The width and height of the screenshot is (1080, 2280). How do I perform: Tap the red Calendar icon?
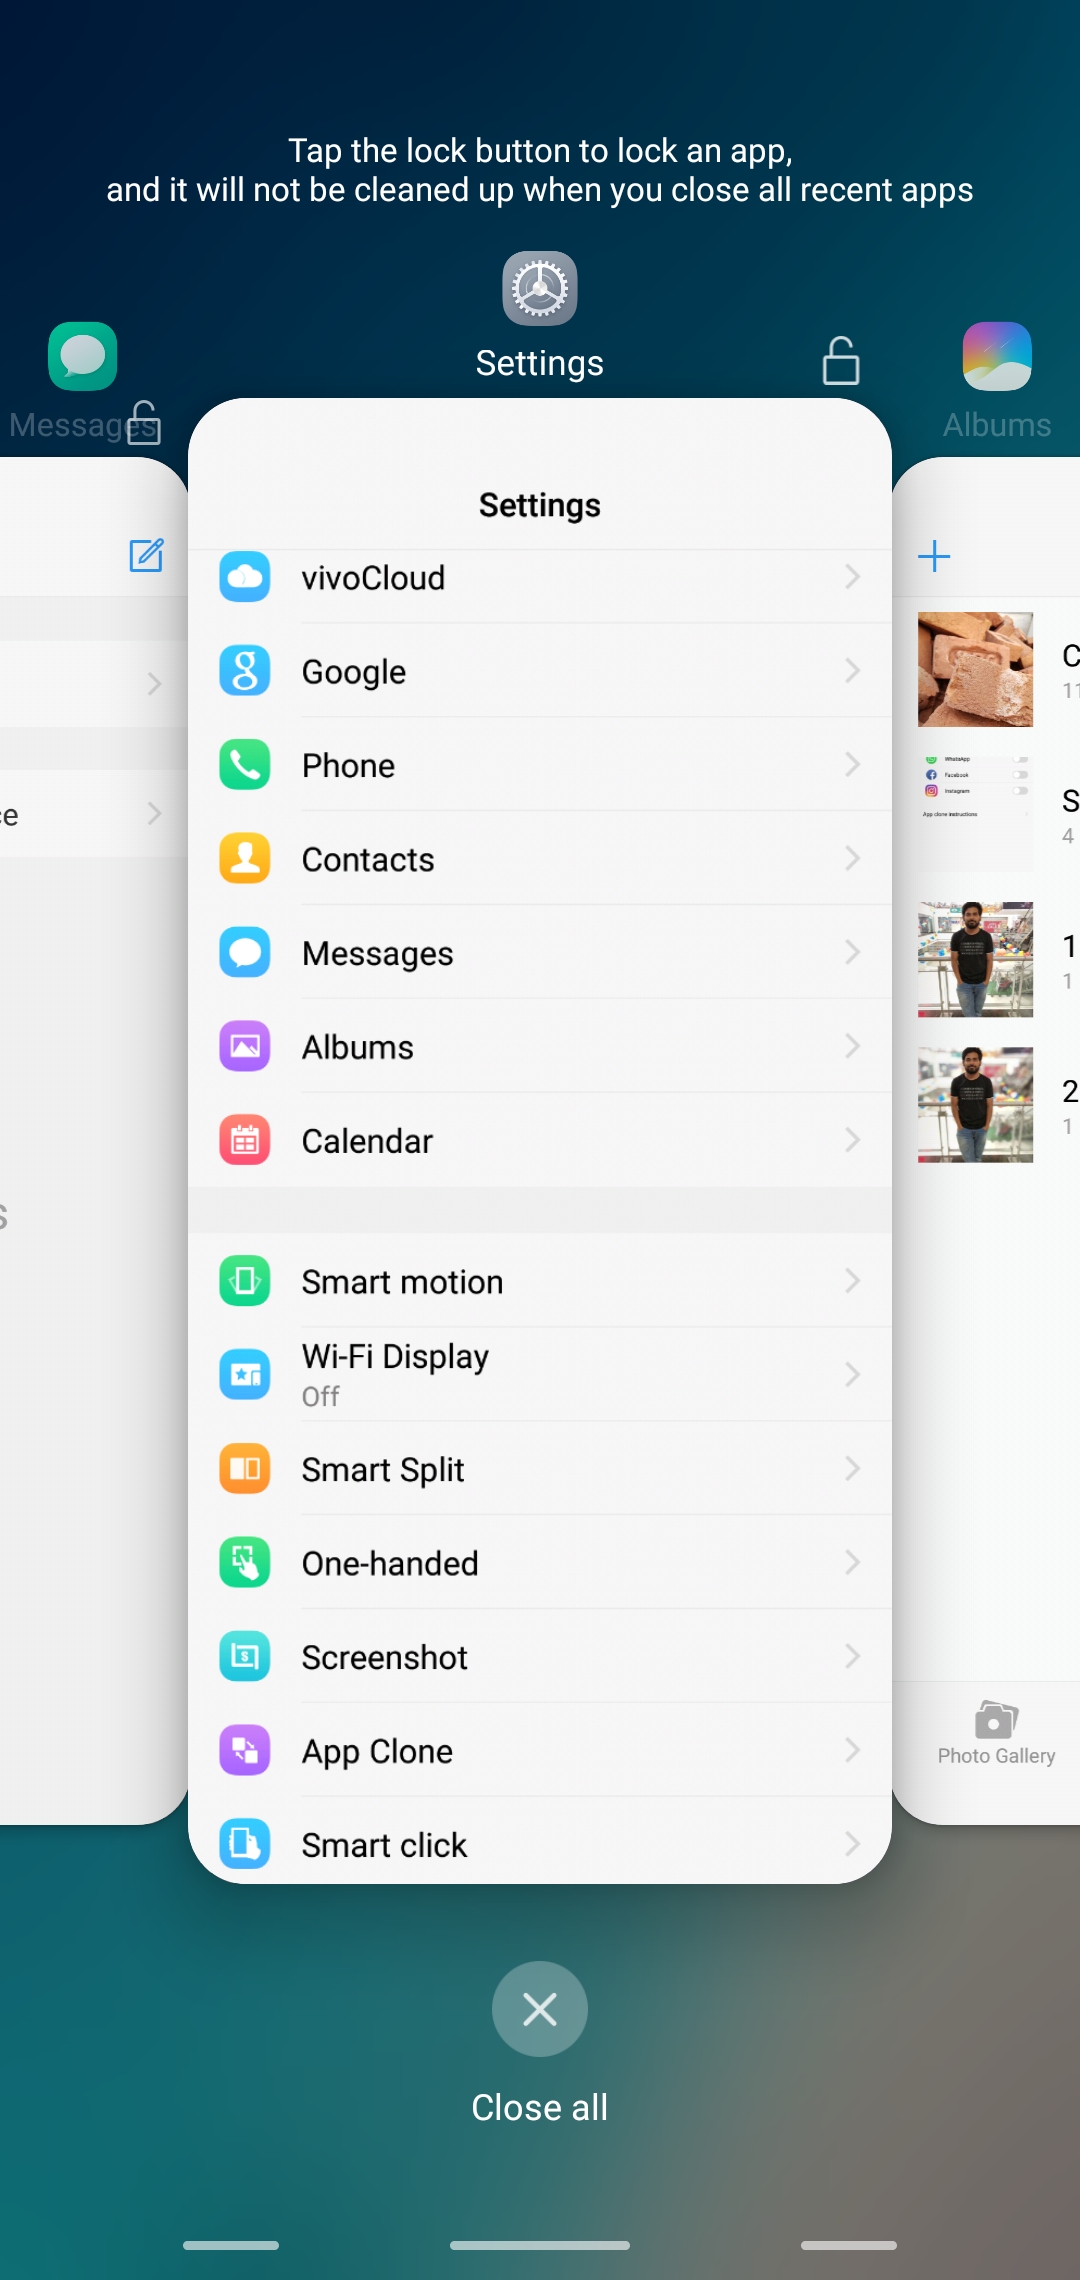[x=245, y=1141]
